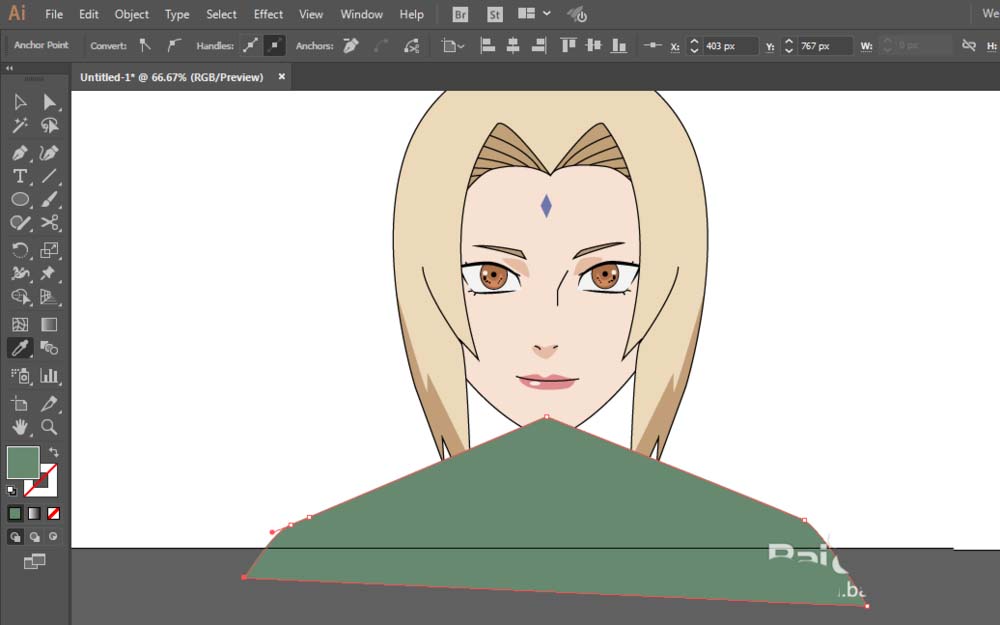Hide handles for multiple selected anchors

[274, 45]
